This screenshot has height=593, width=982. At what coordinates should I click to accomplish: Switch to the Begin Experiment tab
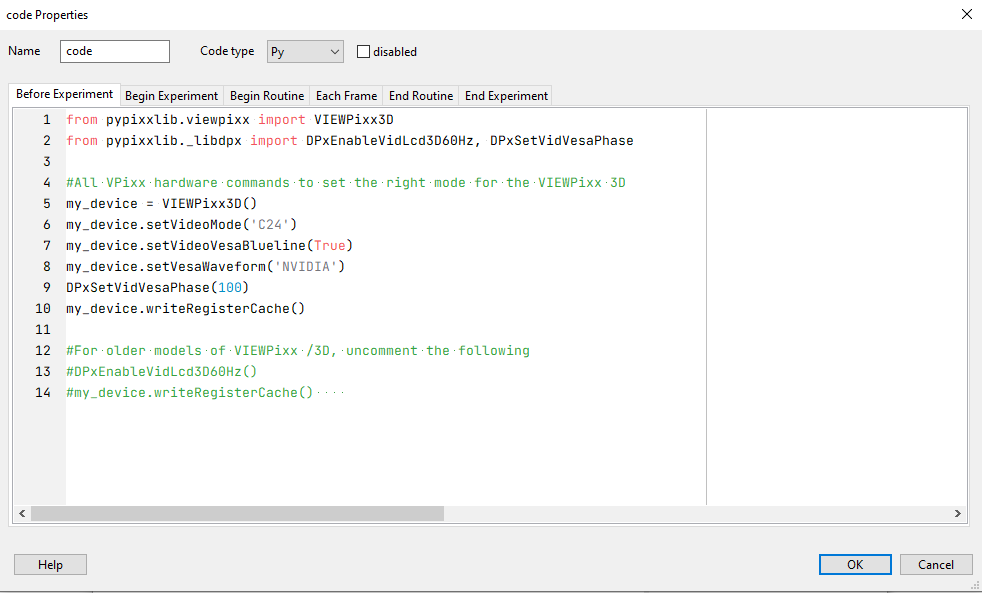coord(171,96)
